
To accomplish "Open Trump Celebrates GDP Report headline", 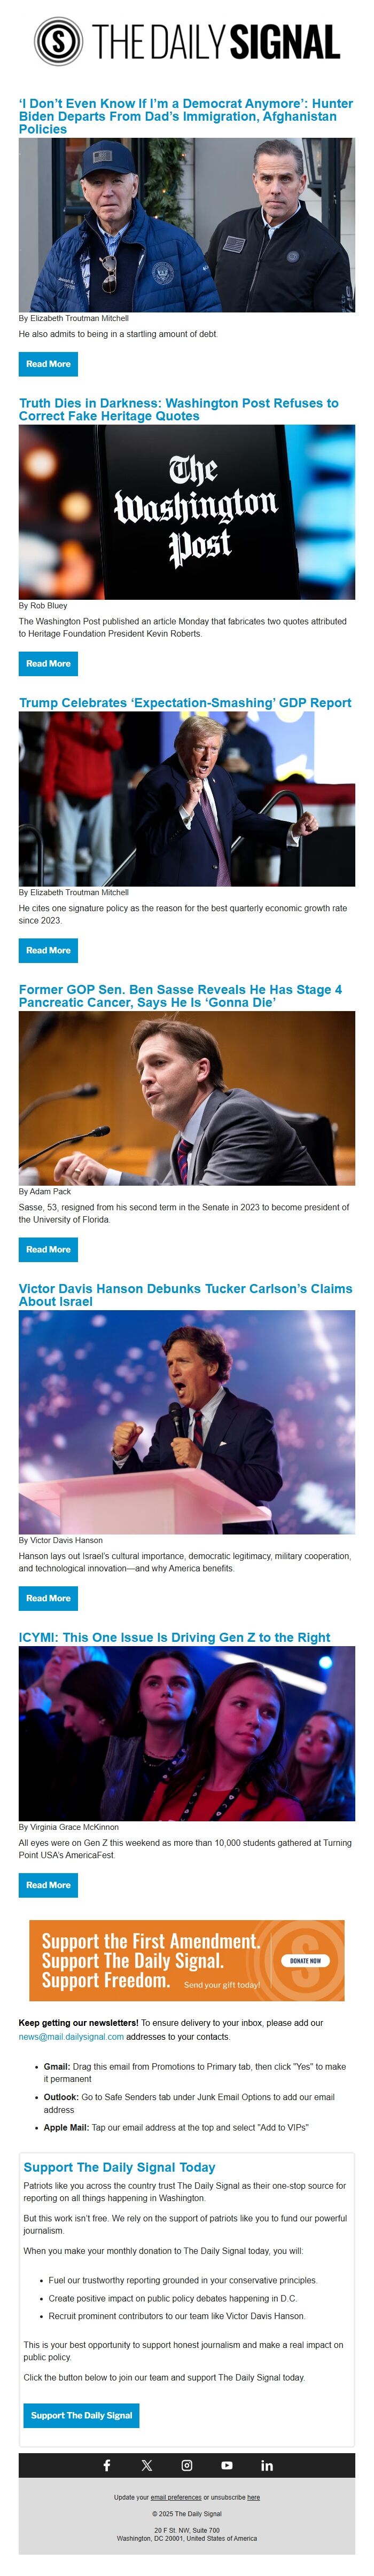I will (x=185, y=702).
